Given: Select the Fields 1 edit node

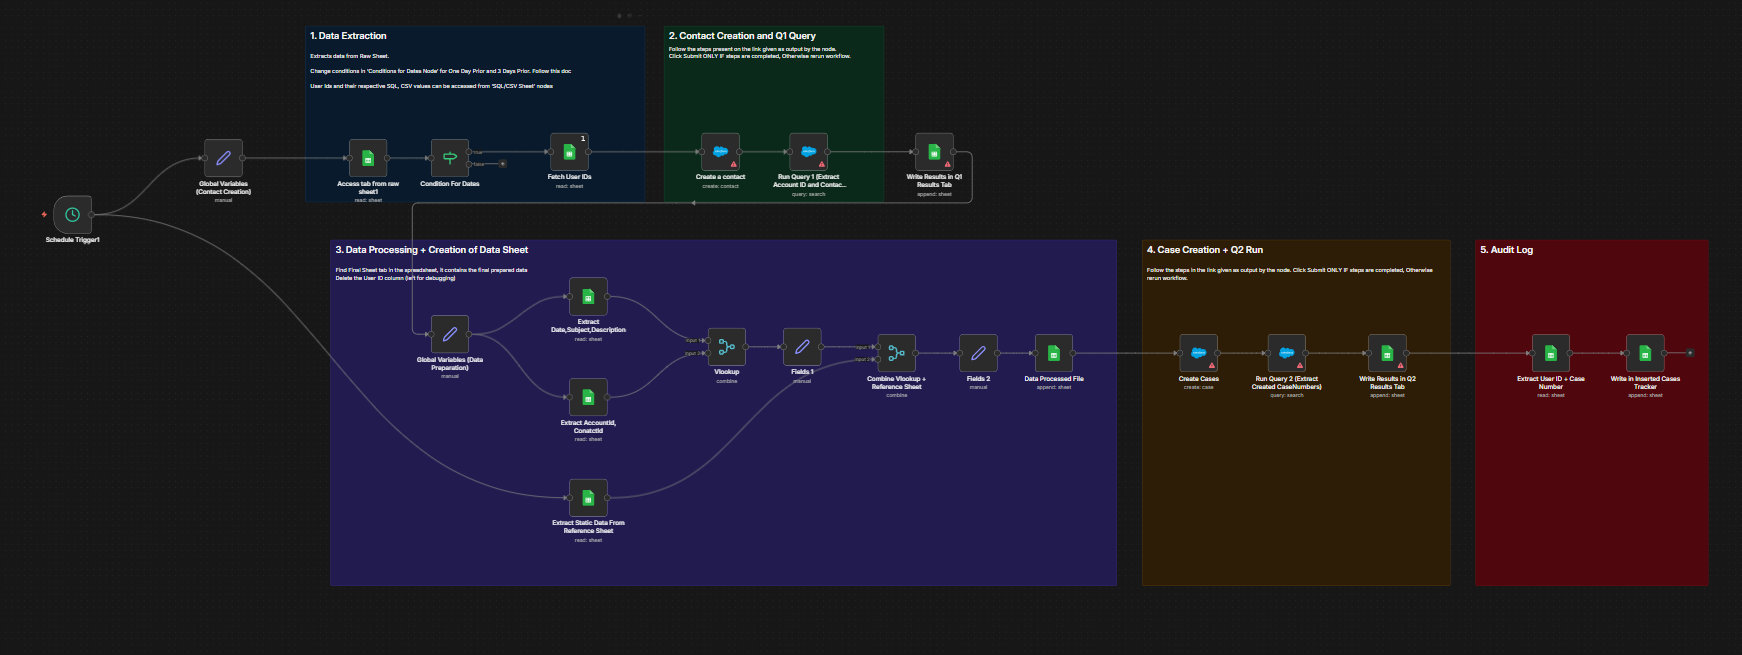Looking at the screenshot, I should point(802,348).
